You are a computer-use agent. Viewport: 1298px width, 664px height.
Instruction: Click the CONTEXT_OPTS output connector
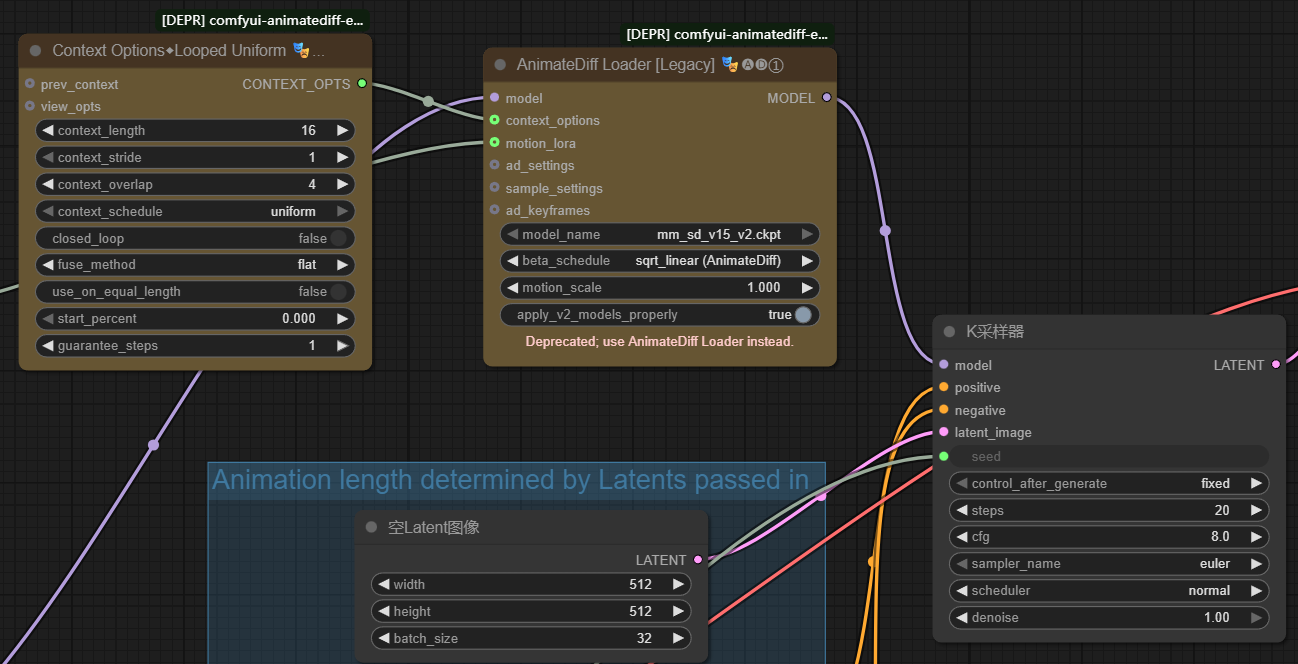click(361, 84)
